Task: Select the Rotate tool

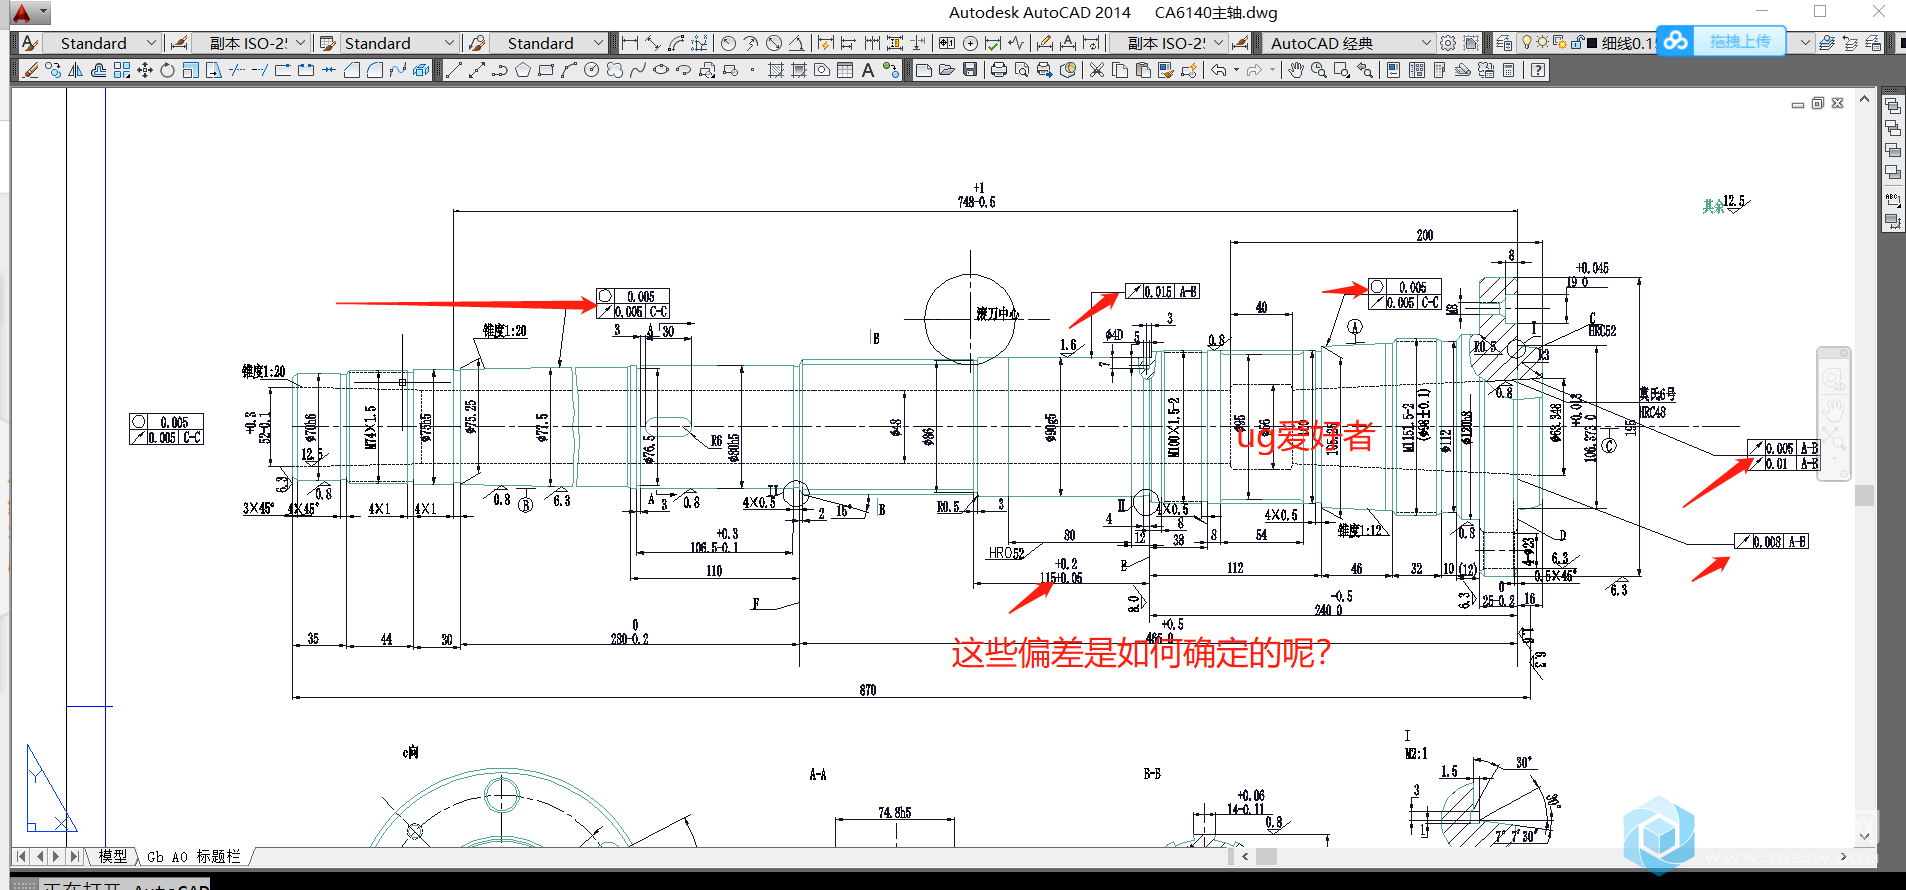Action: (x=167, y=70)
